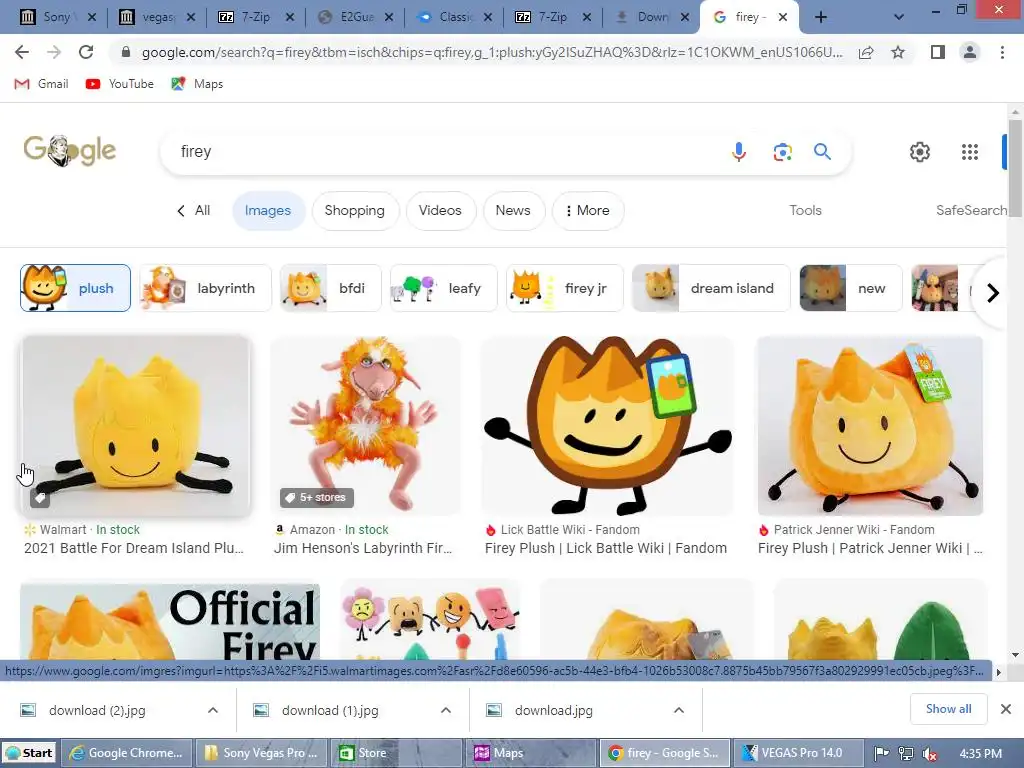Go back using browser back arrow
This screenshot has height=768, width=1024.
coord(22,52)
